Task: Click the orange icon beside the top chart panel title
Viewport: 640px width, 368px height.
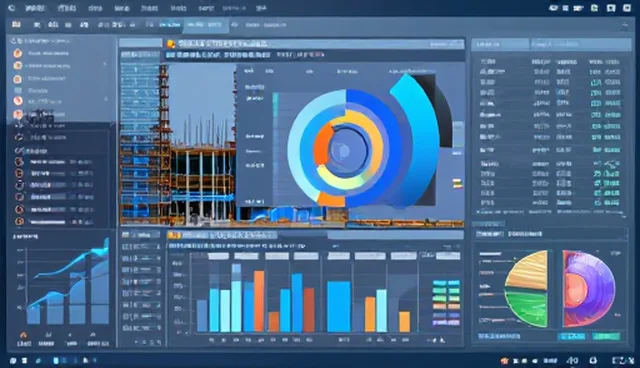Action: coord(171,44)
